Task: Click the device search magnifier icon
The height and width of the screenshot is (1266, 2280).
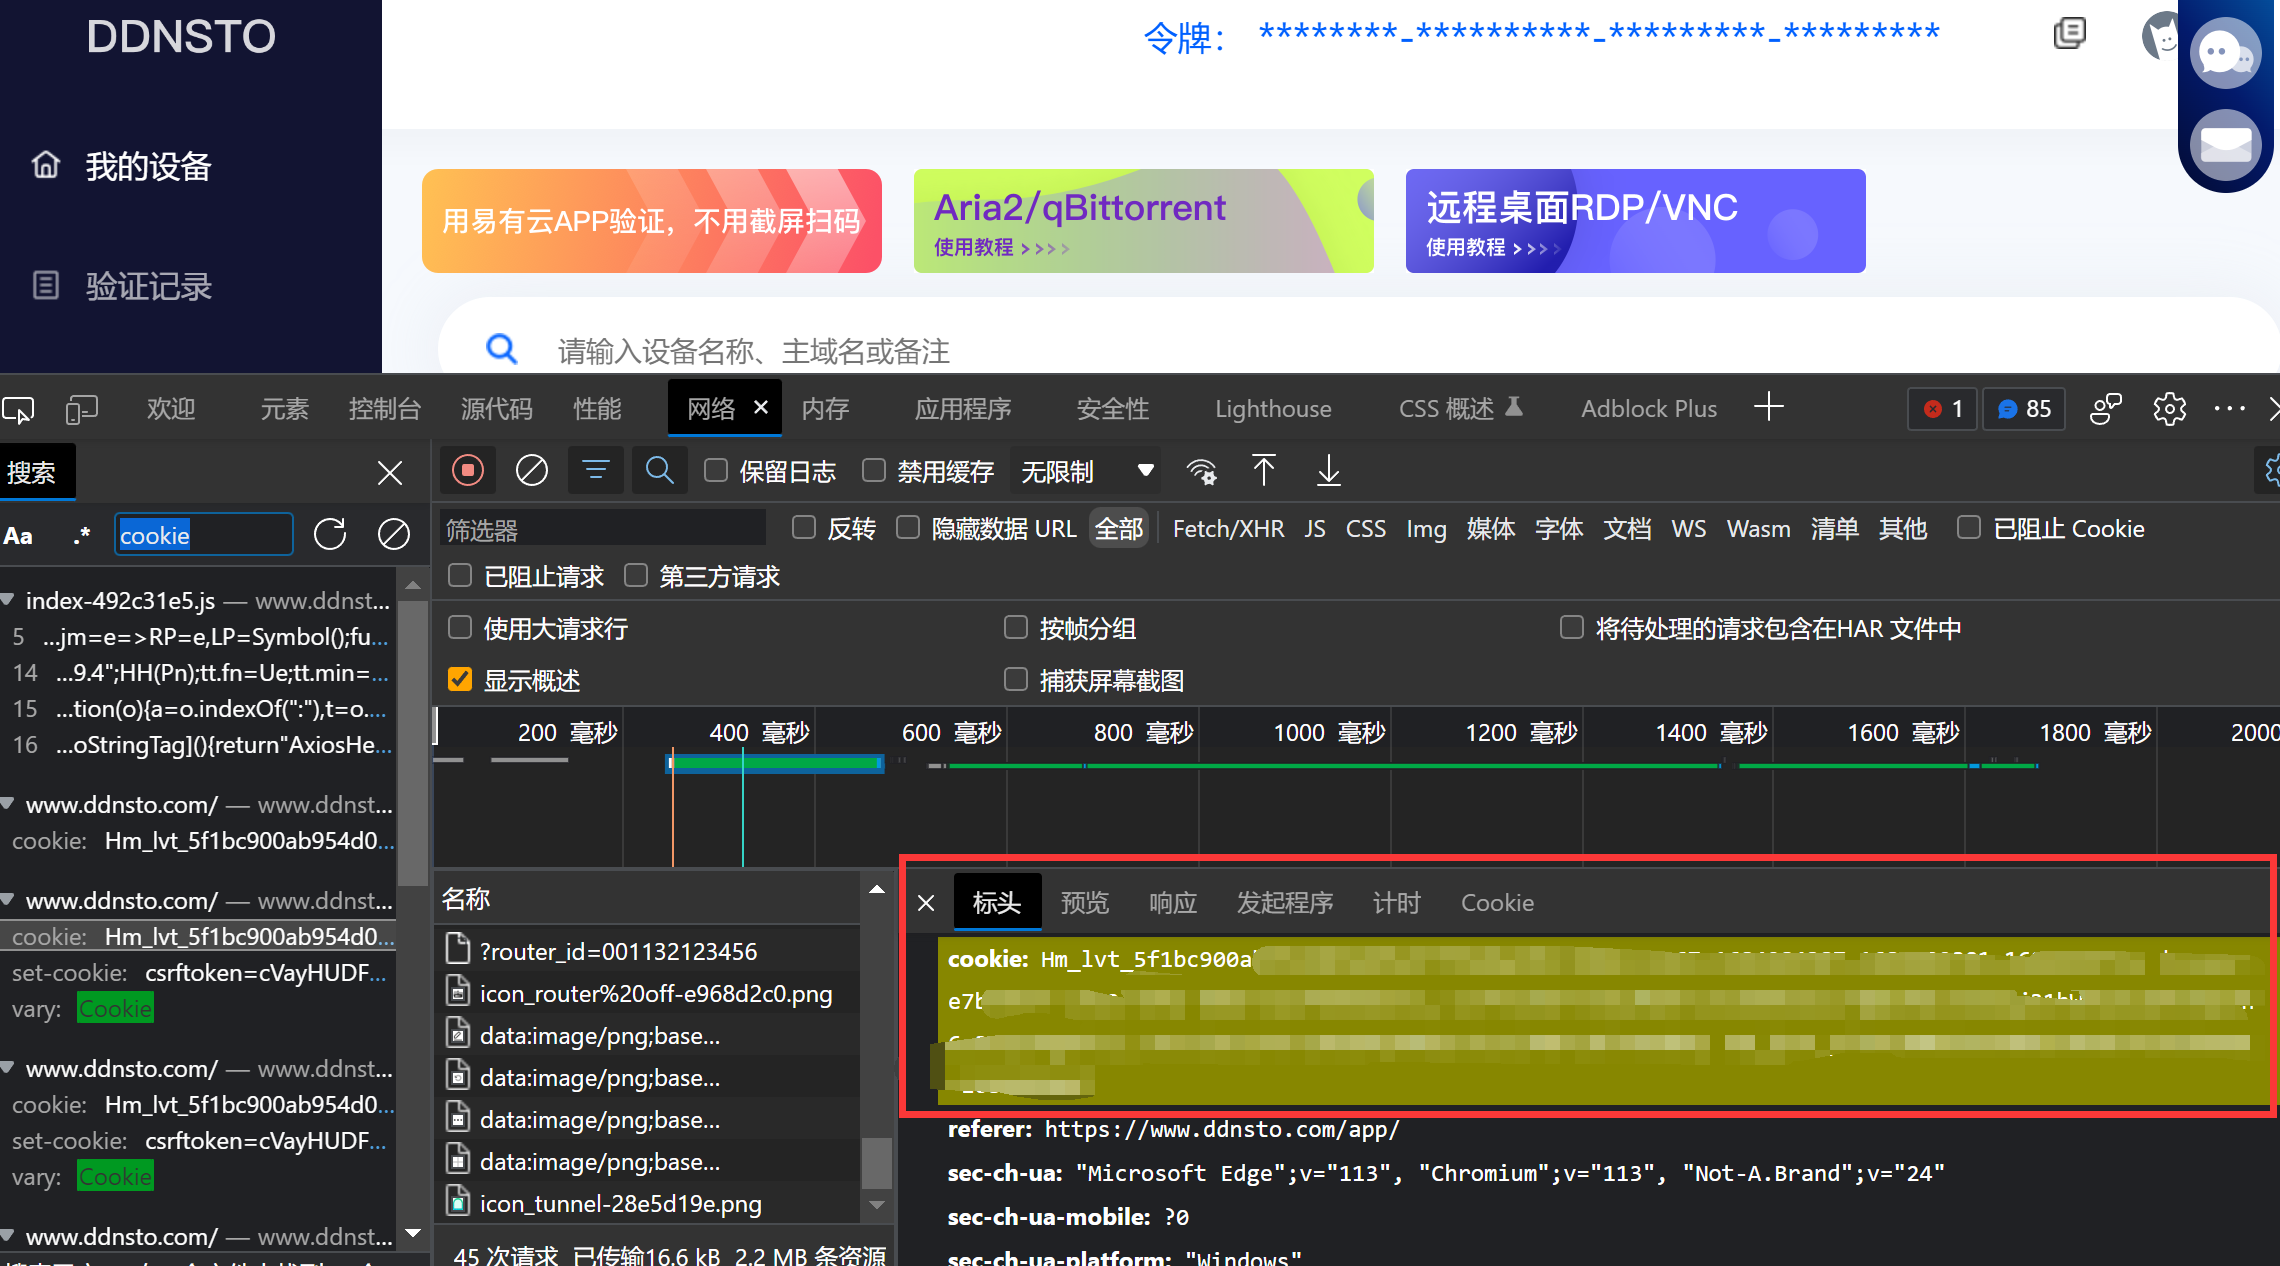Action: (x=501, y=349)
